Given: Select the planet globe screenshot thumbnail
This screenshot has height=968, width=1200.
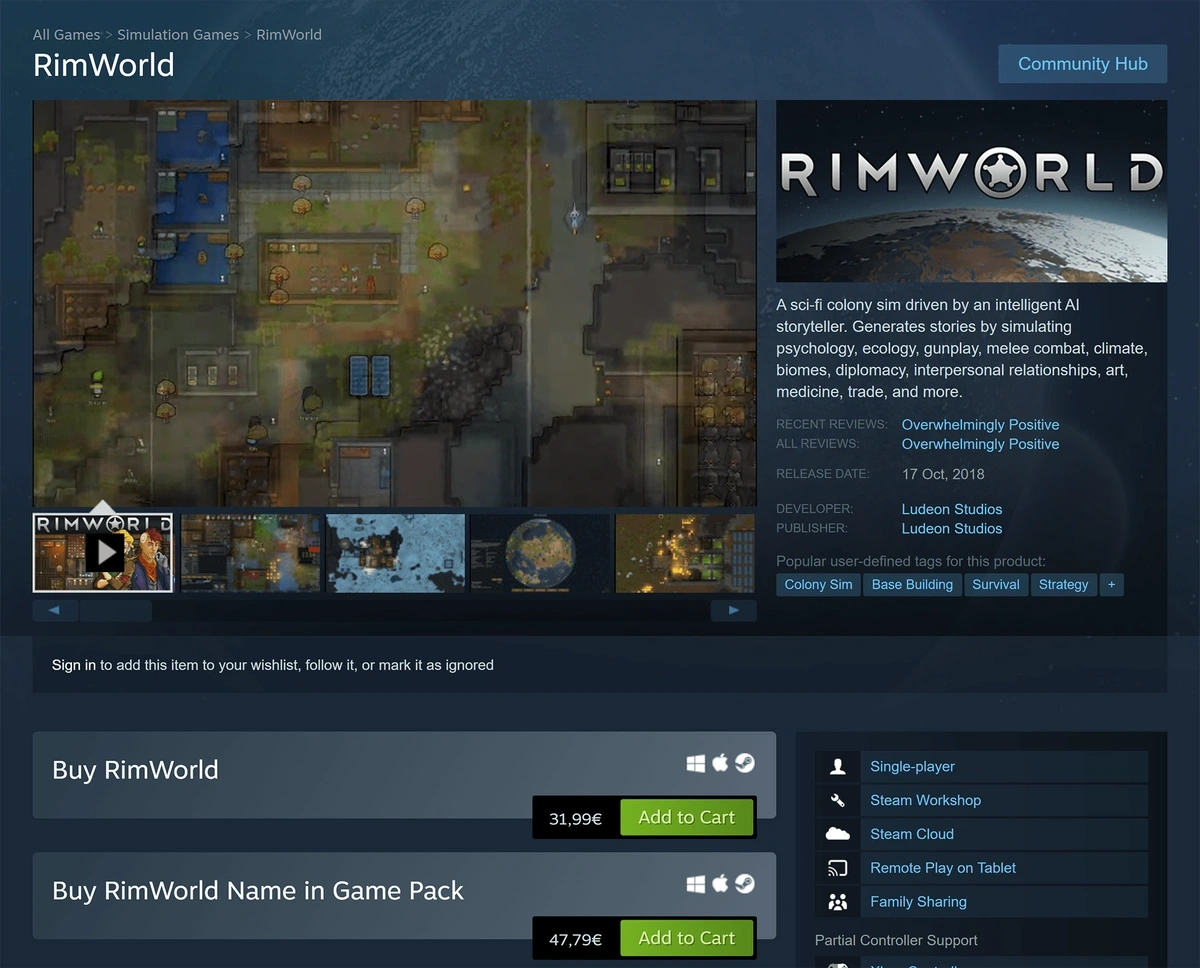Looking at the screenshot, I should [x=540, y=553].
